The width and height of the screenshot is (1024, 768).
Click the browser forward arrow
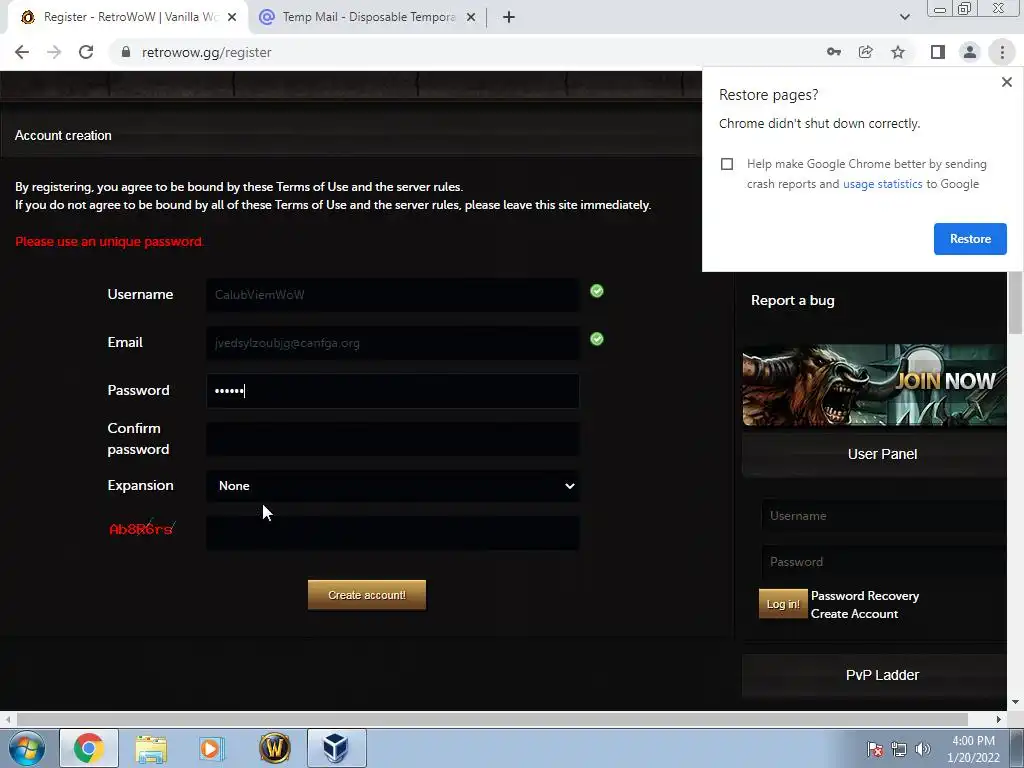54,52
